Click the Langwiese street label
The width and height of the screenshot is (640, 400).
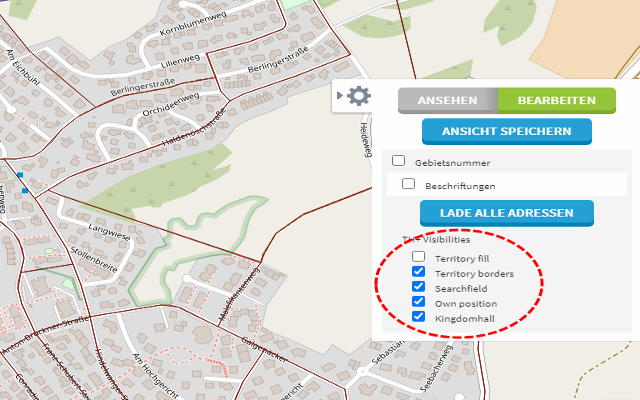coord(108,233)
